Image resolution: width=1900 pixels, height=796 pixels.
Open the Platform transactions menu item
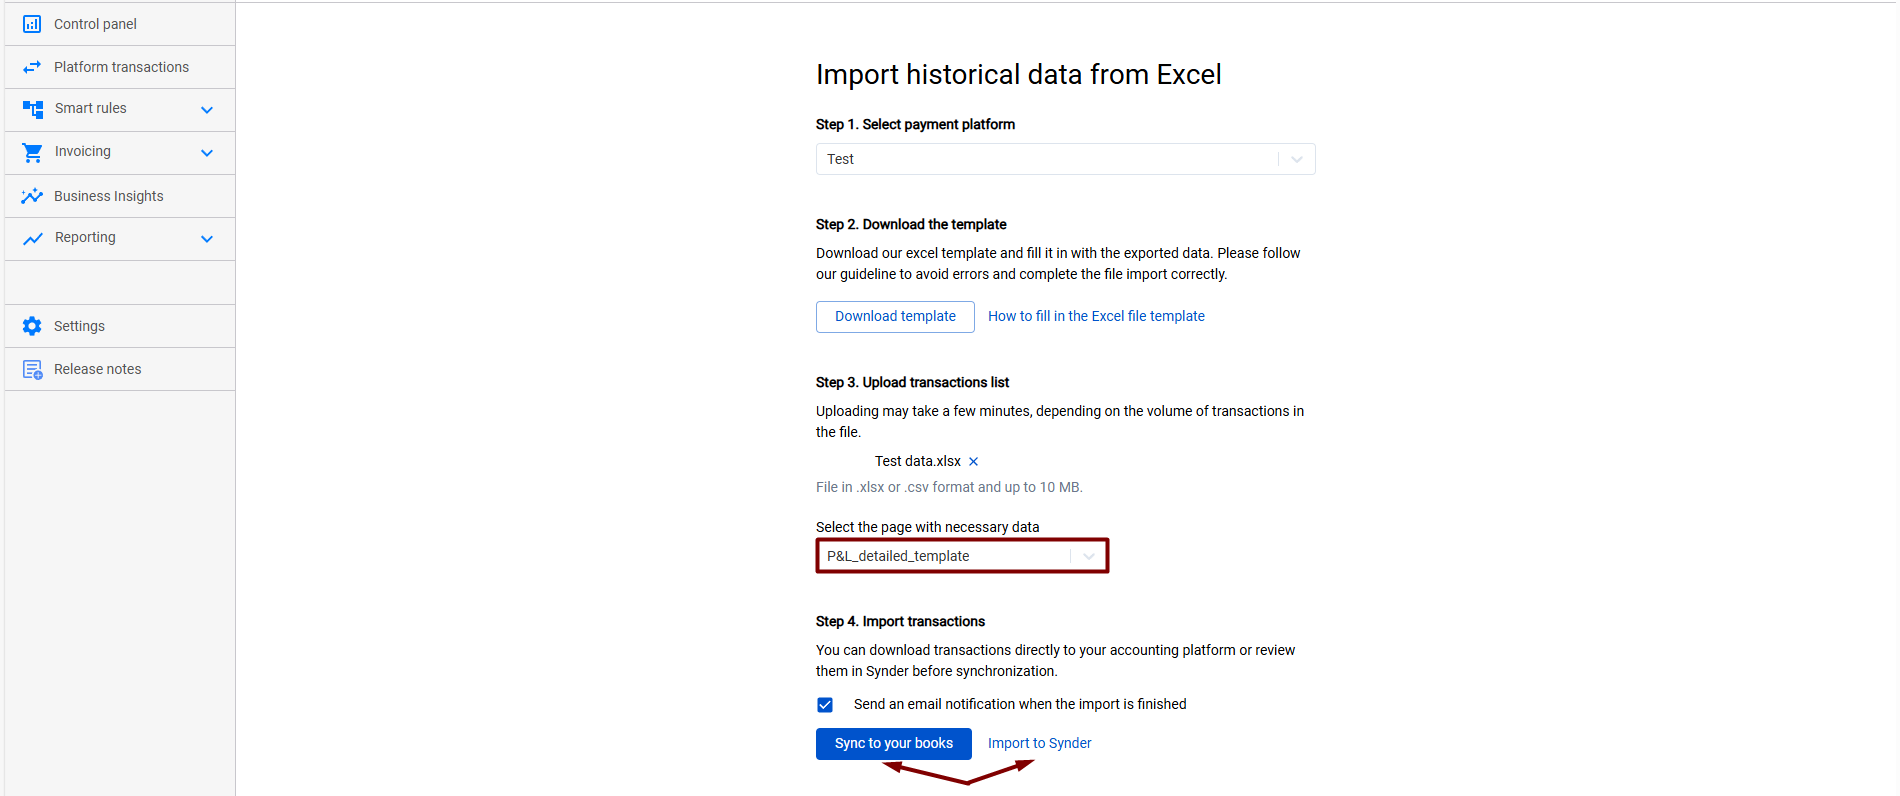click(x=120, y=67)
